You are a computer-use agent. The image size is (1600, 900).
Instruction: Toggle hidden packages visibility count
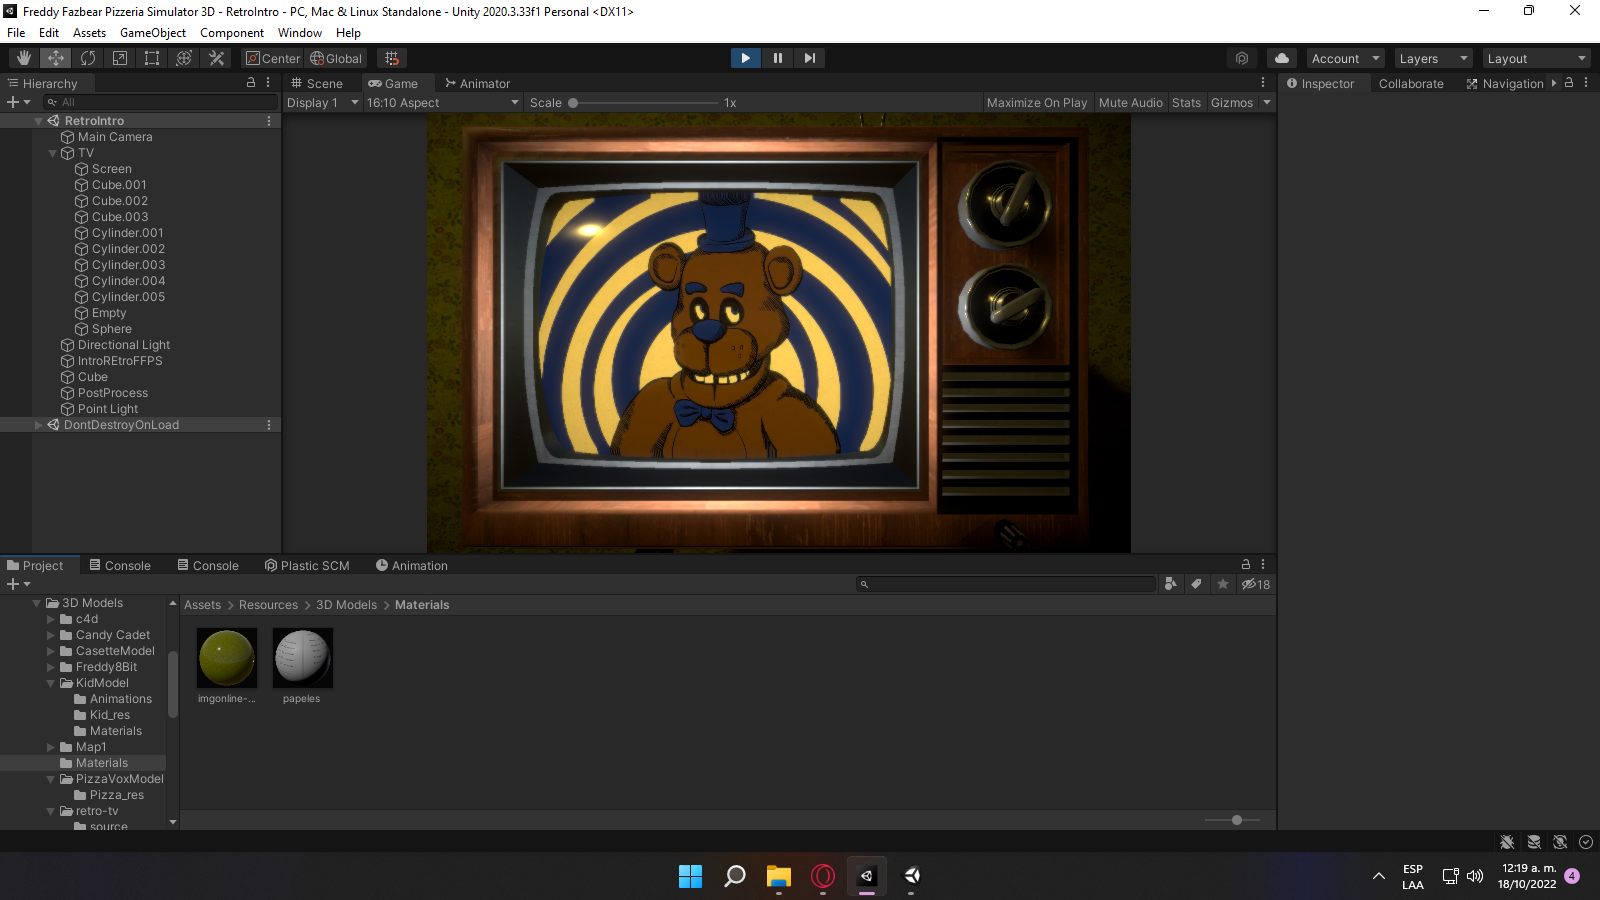[1256, 585]
